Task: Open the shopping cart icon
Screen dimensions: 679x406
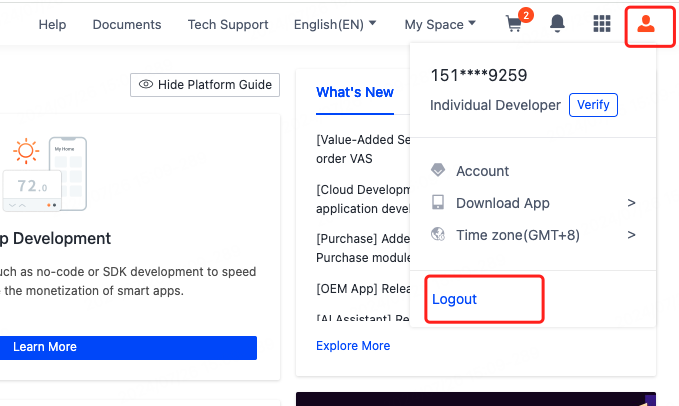Action: 516,24
